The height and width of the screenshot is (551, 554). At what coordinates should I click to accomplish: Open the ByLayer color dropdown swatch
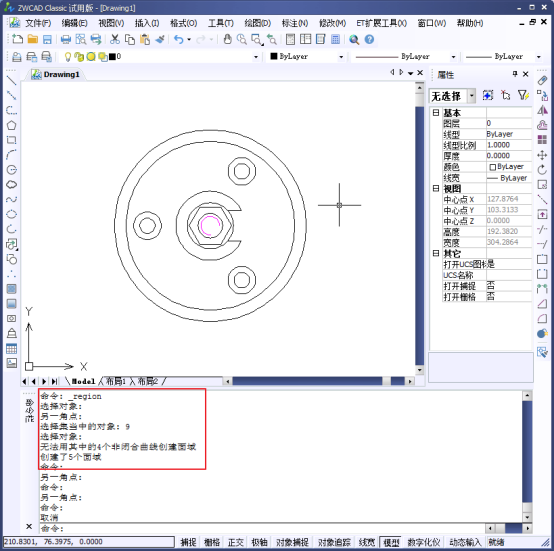307,57
